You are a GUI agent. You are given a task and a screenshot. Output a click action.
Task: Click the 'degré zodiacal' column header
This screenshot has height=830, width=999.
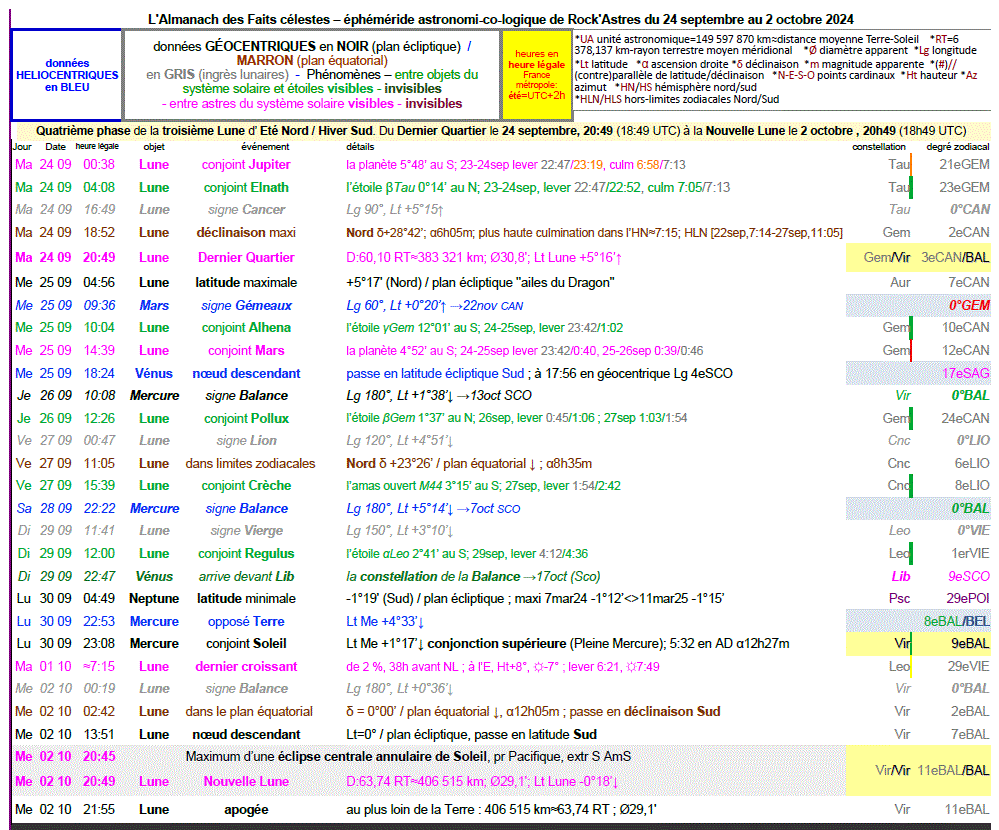958,147
